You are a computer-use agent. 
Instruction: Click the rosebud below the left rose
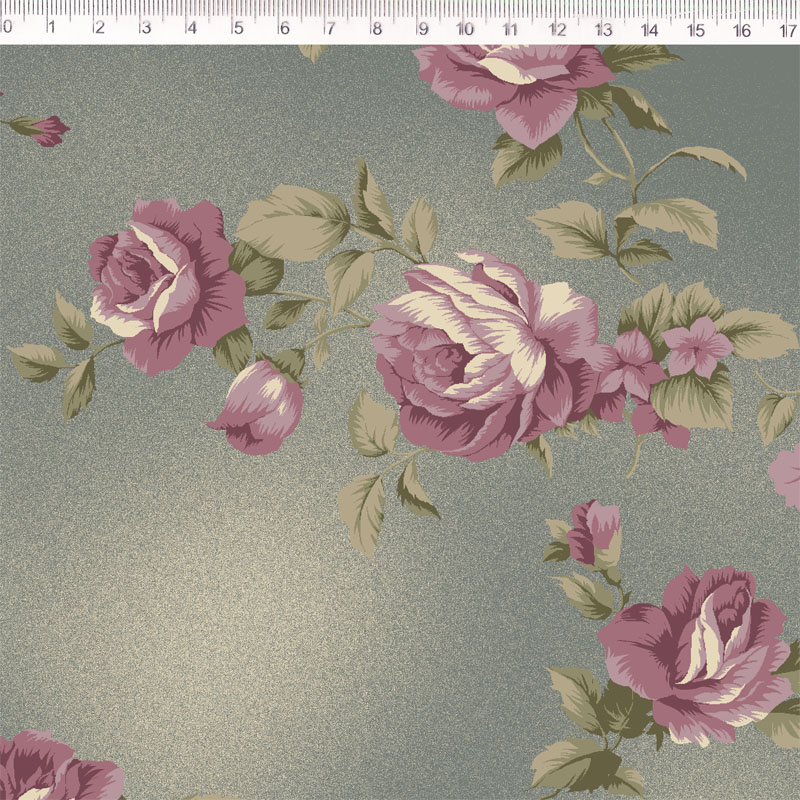point(258,408)
